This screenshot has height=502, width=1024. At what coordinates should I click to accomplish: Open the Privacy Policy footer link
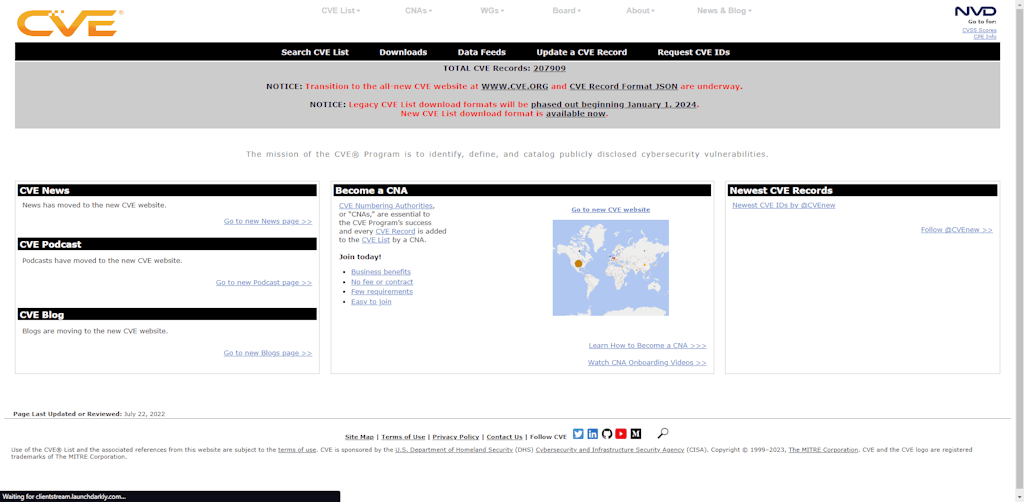coord(456,437)
